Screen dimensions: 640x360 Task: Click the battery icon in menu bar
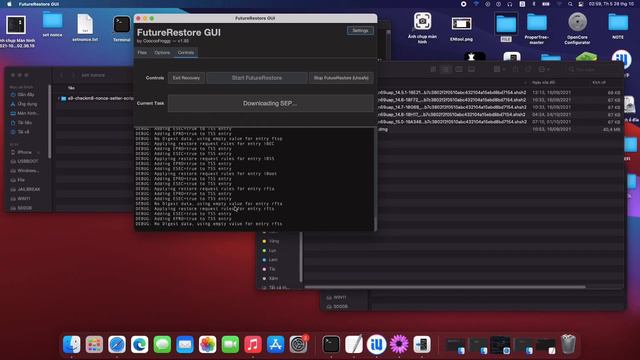click(546, 4)
